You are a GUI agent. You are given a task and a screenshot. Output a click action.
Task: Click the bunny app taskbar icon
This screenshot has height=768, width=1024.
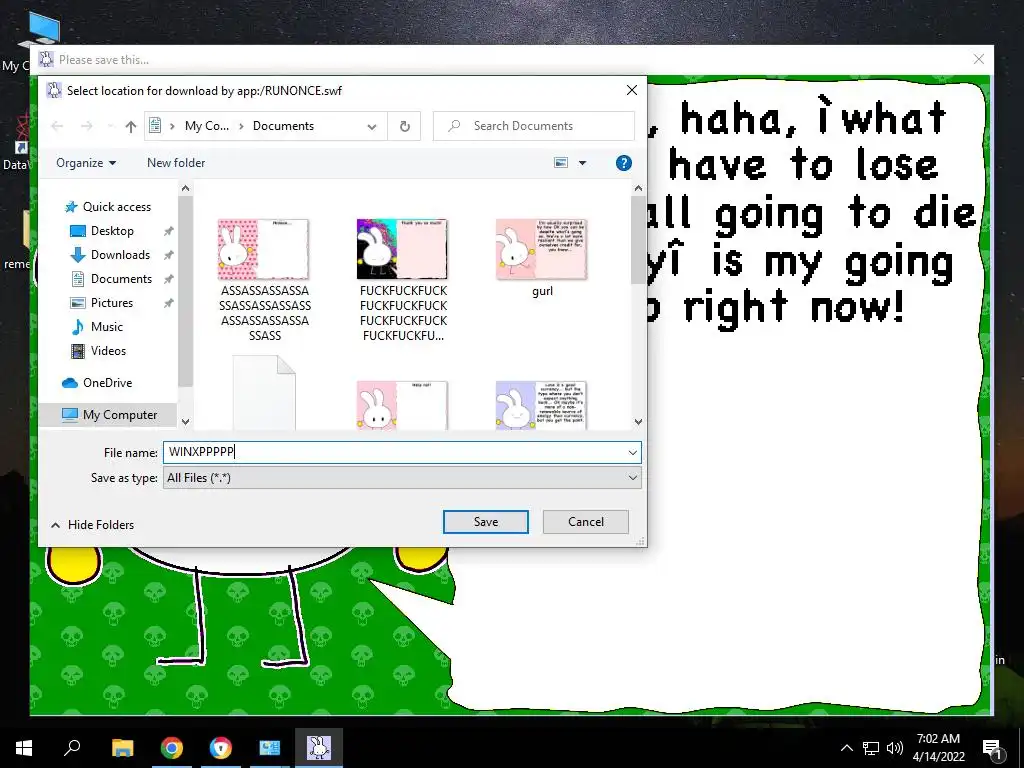click(x=319, y=748)
